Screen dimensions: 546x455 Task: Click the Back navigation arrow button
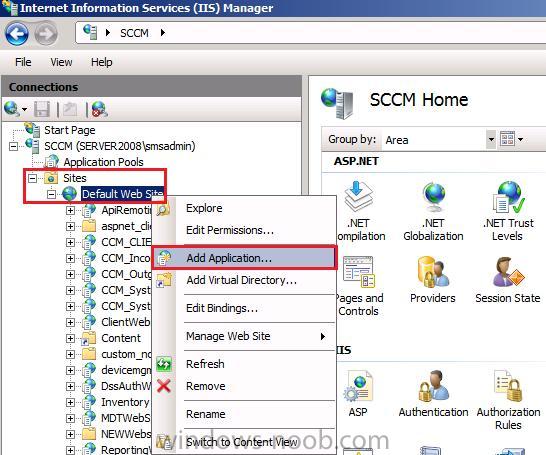click(17, 34)
